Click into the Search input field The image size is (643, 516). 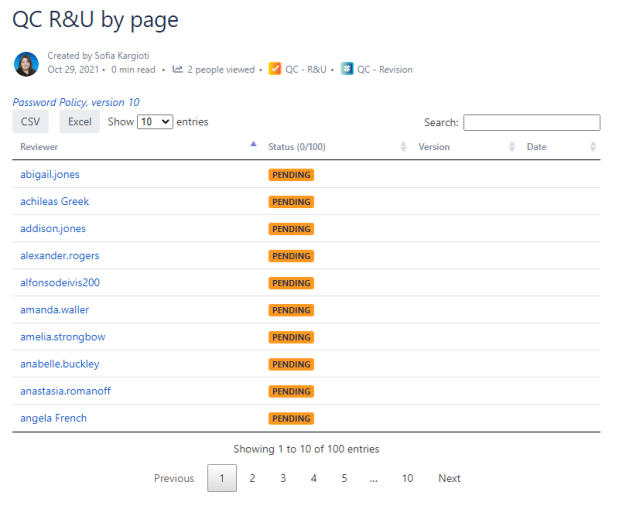[x=531, y=123]
